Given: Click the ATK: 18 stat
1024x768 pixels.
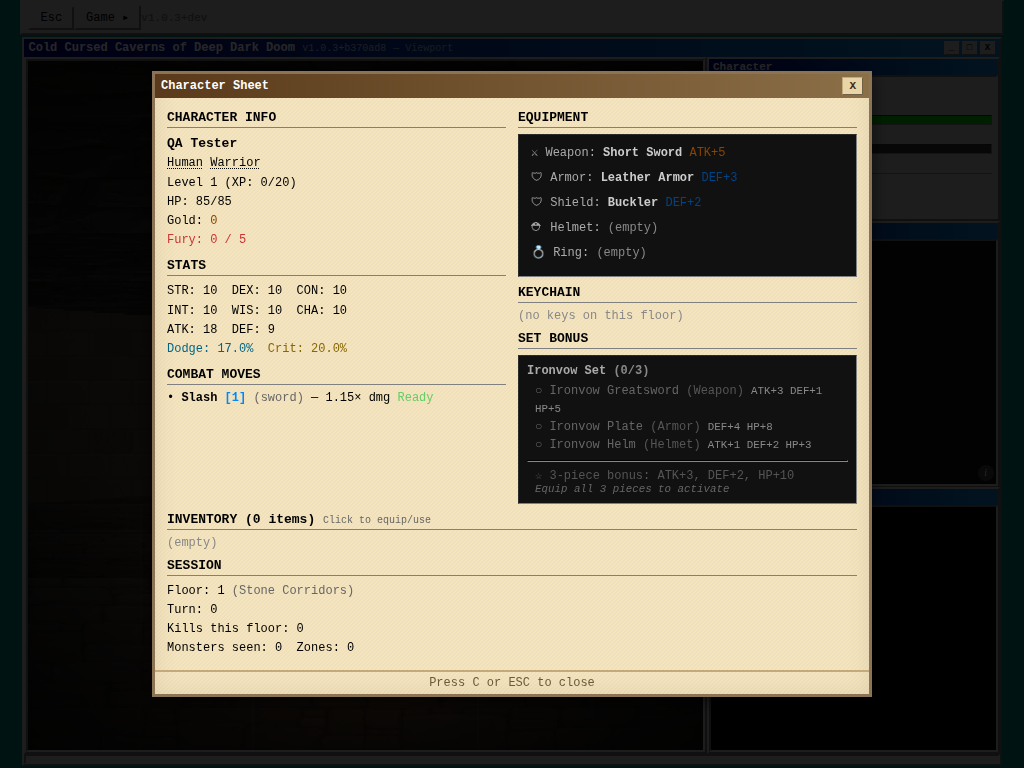Looking at the screenshot, I should click(x=192, y=329).
